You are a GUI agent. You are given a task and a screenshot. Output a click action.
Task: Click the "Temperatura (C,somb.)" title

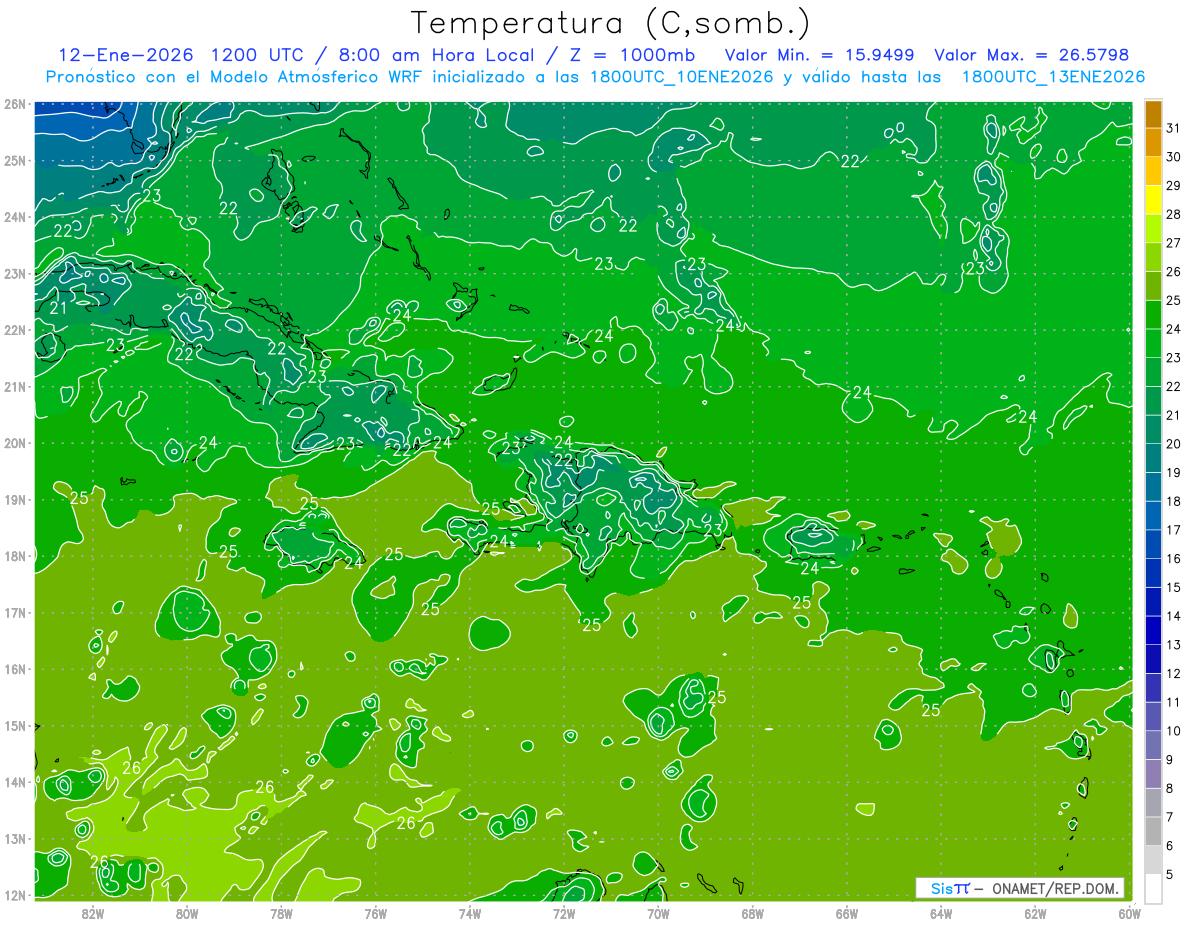tap(610, 24)
